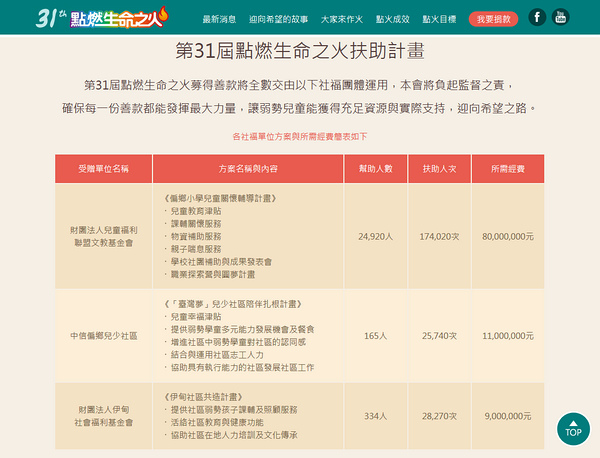Click 財團法人伊甸社會福利基金會 cell
Image resolution: width=600 pixels, height=458 pixels.
point(103,416)
